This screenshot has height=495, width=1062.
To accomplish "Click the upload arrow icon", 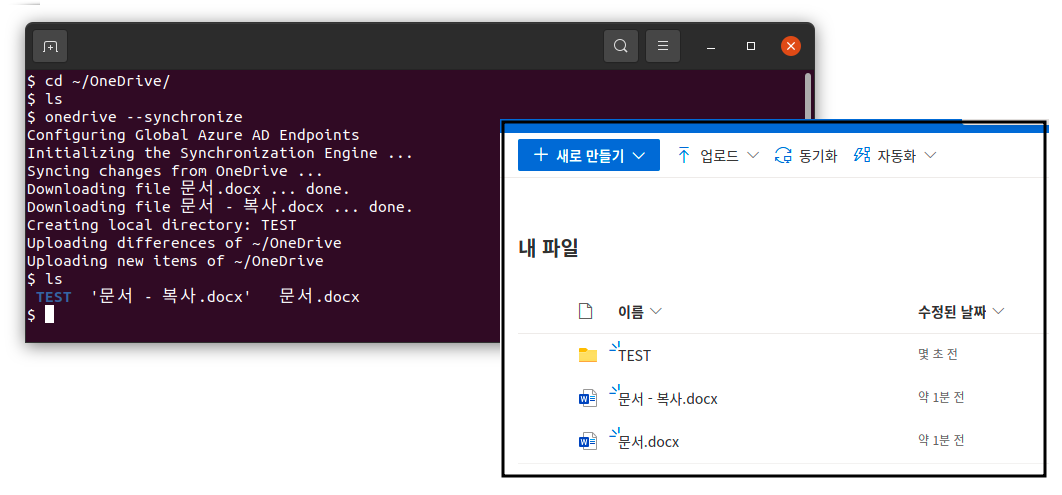I will click(684, 156).
